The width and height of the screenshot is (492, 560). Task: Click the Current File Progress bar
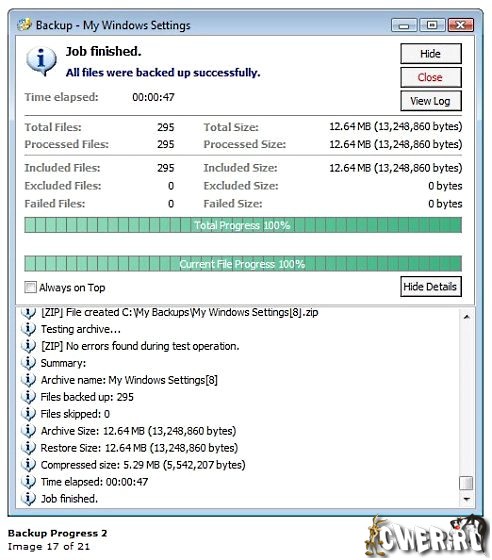243,264
